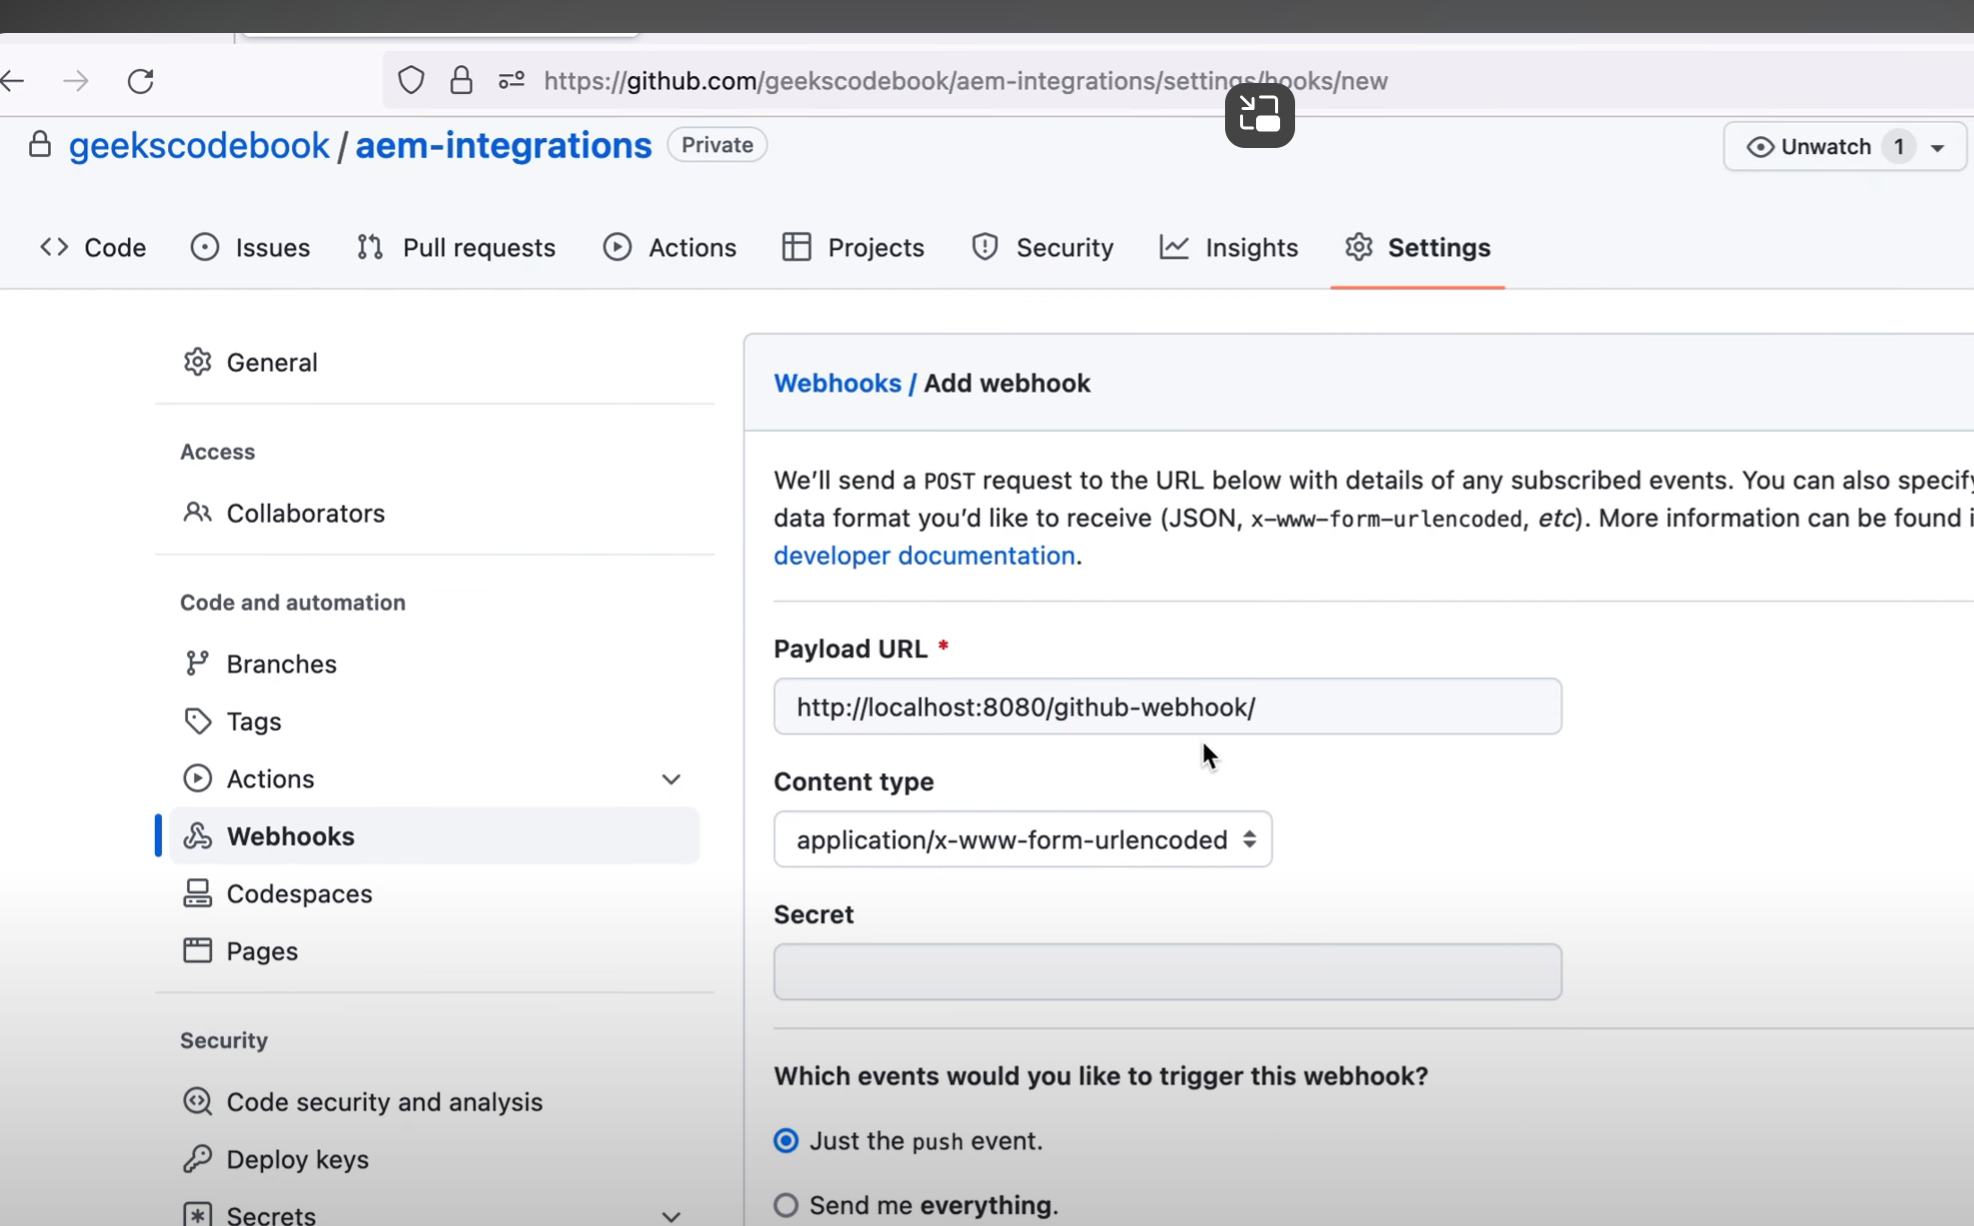
Task: Click the Collaborators people icon
Action: (198, 513)
